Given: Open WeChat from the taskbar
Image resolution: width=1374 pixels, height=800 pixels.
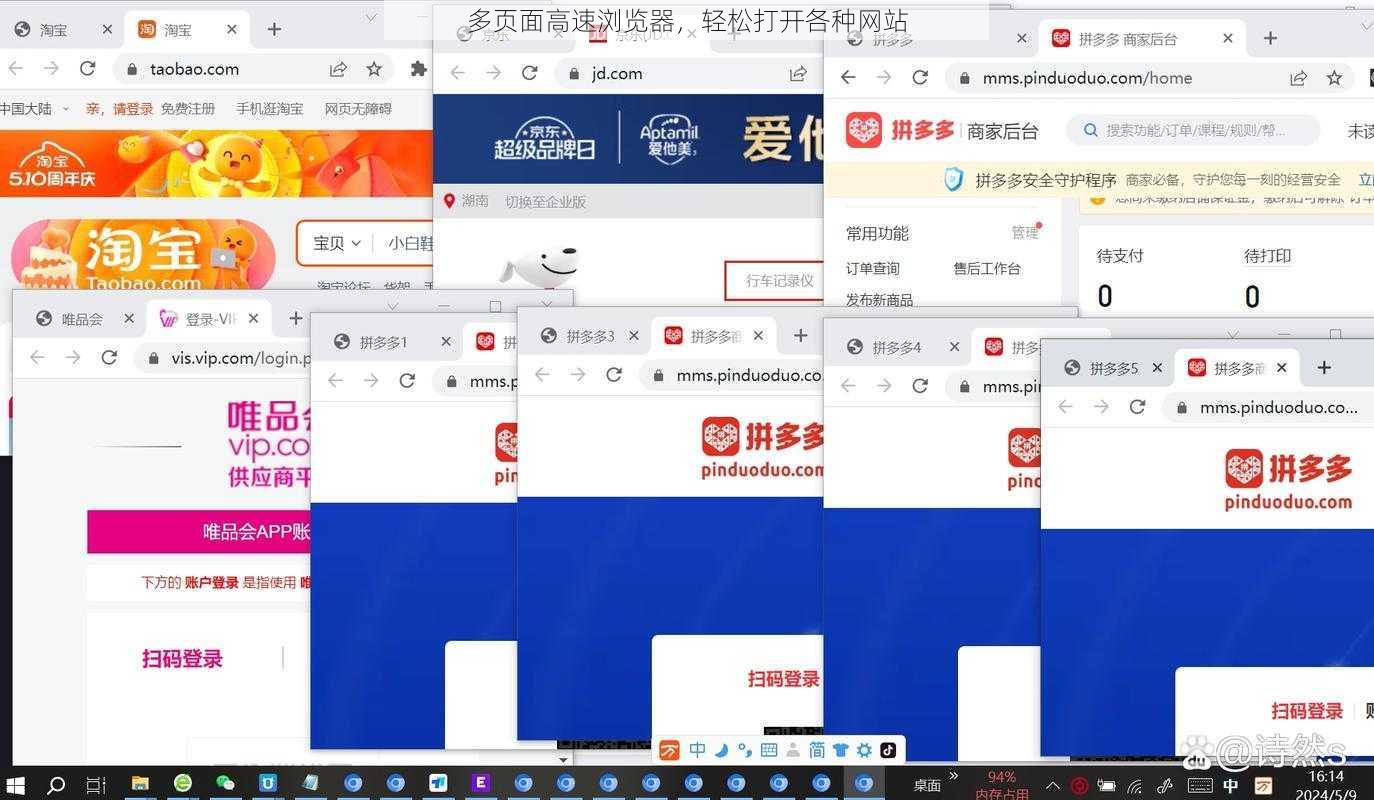Looking at the screenshot, I should [x=225, y=783].
